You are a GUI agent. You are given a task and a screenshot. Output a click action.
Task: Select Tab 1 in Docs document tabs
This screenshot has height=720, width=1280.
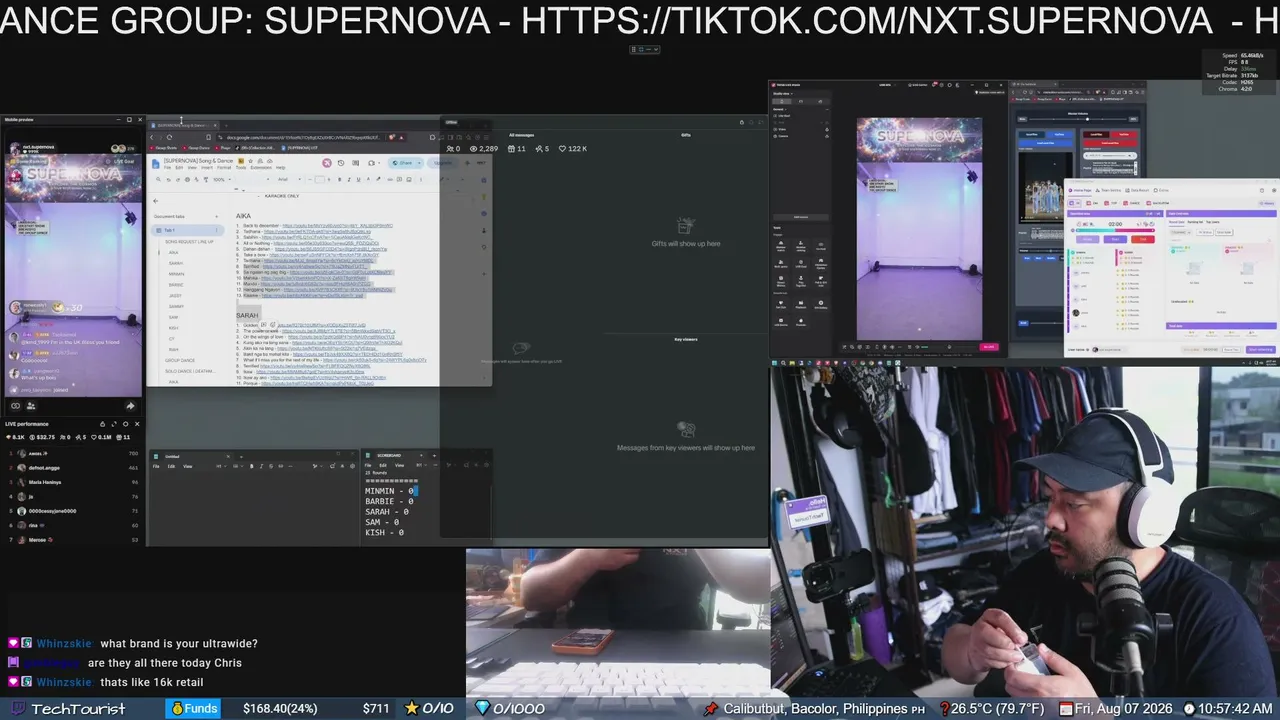(186, 230)
